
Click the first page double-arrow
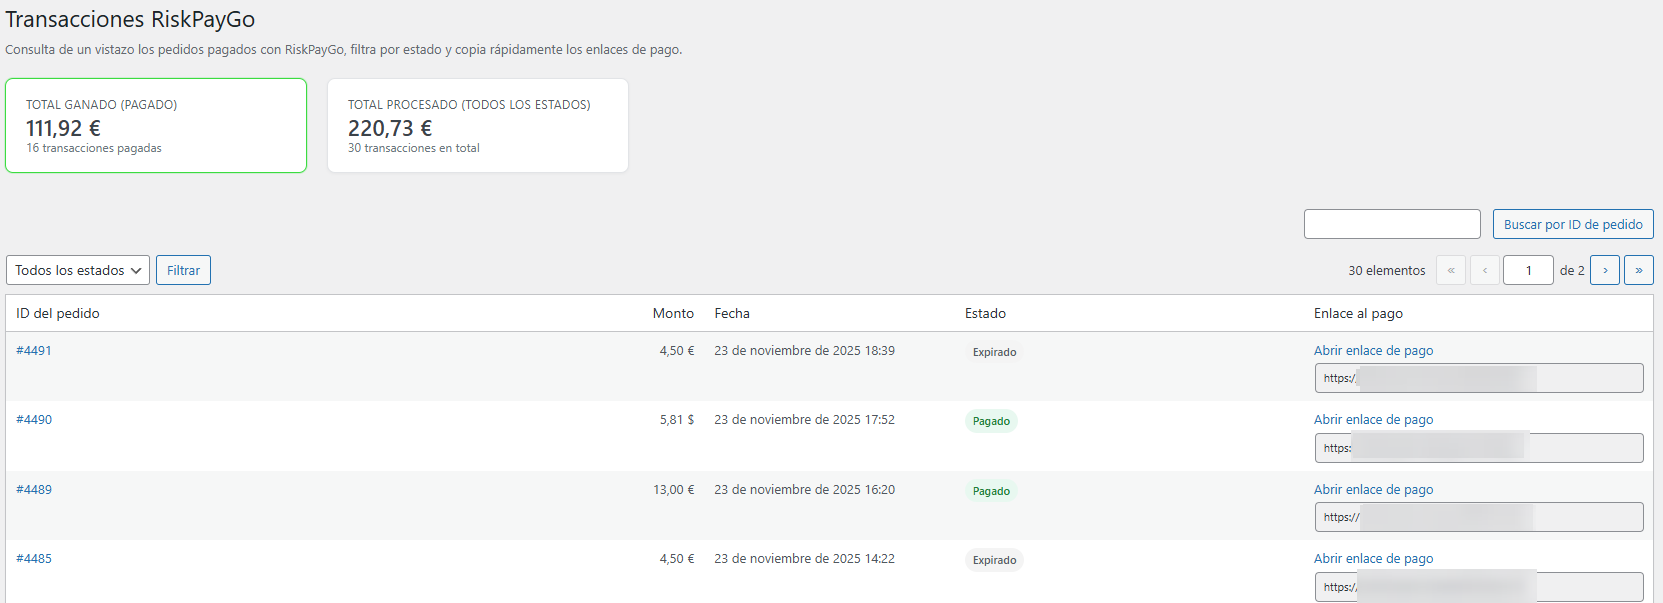click(x=1450, y=270)
